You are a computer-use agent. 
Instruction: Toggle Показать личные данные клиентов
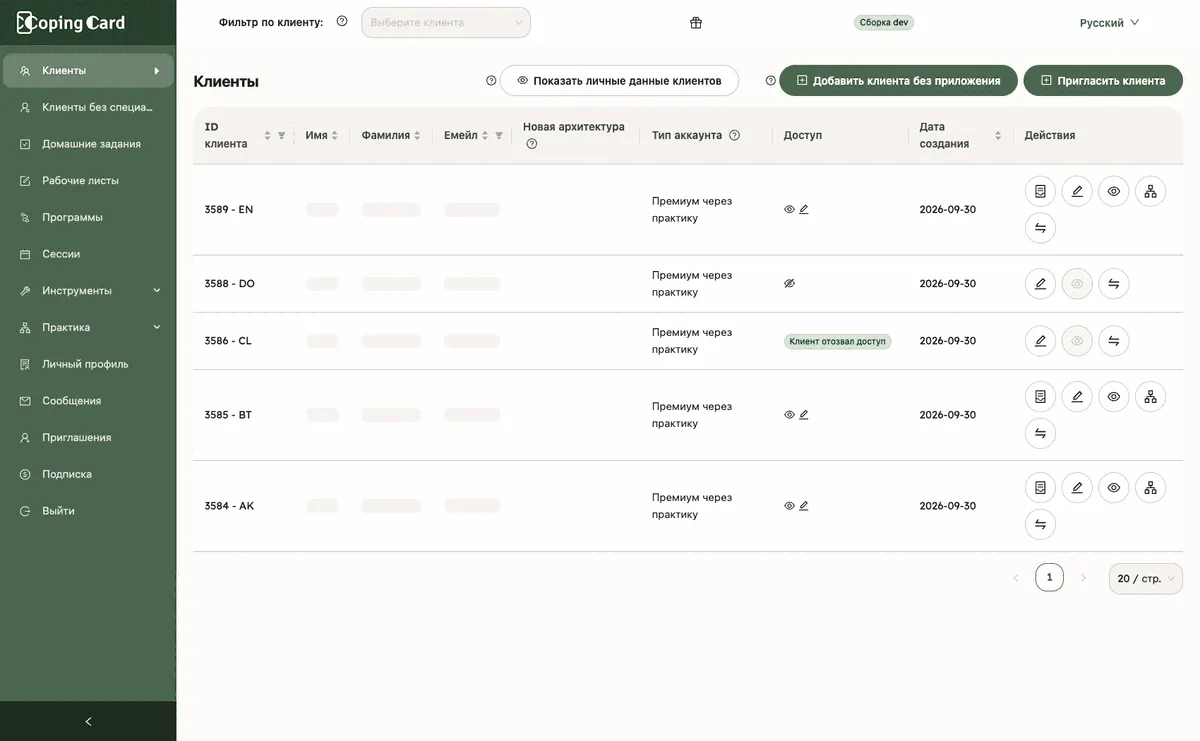tap(619, 81)
